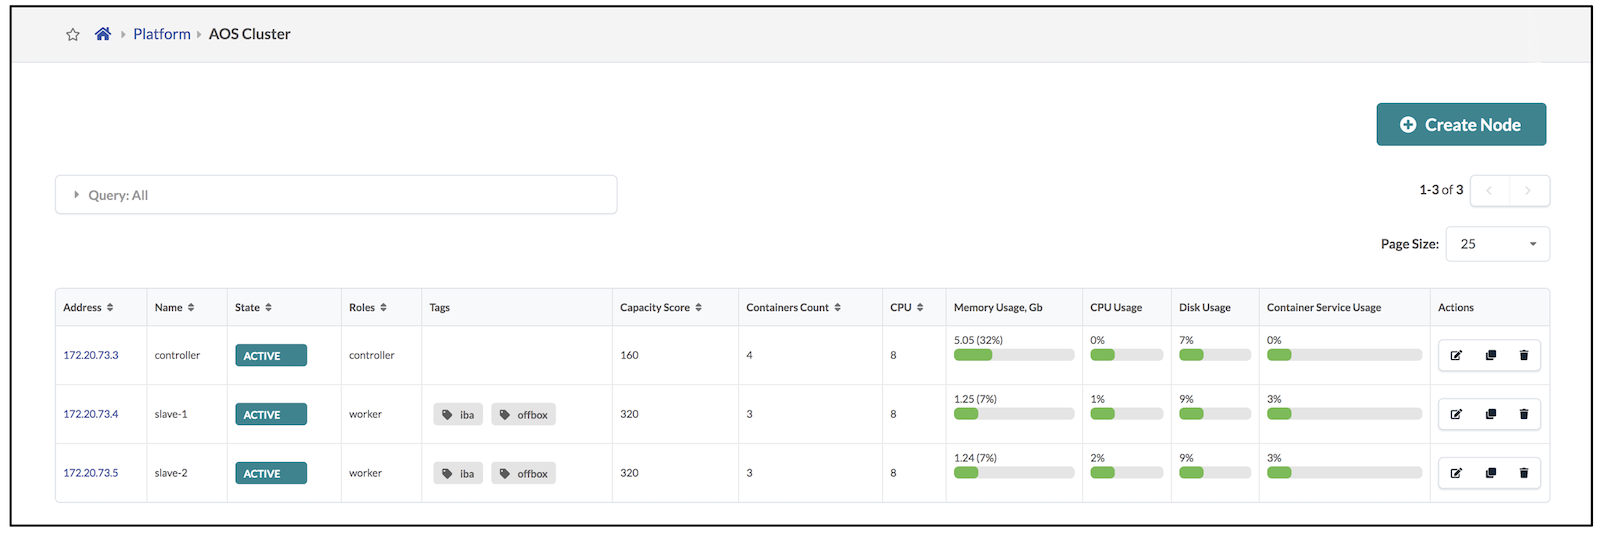Viewport: 1600px width, 535px height.
Task: Go to next page arrow
Action: coord(1528,190)
